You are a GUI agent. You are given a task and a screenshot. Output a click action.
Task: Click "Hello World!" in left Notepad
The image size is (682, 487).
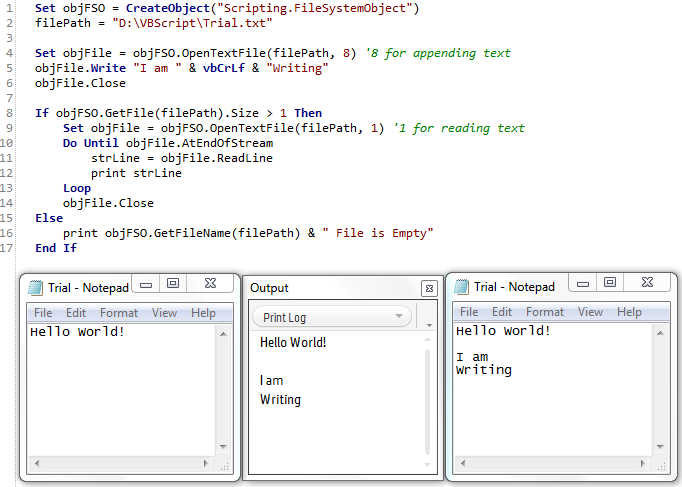77,332
